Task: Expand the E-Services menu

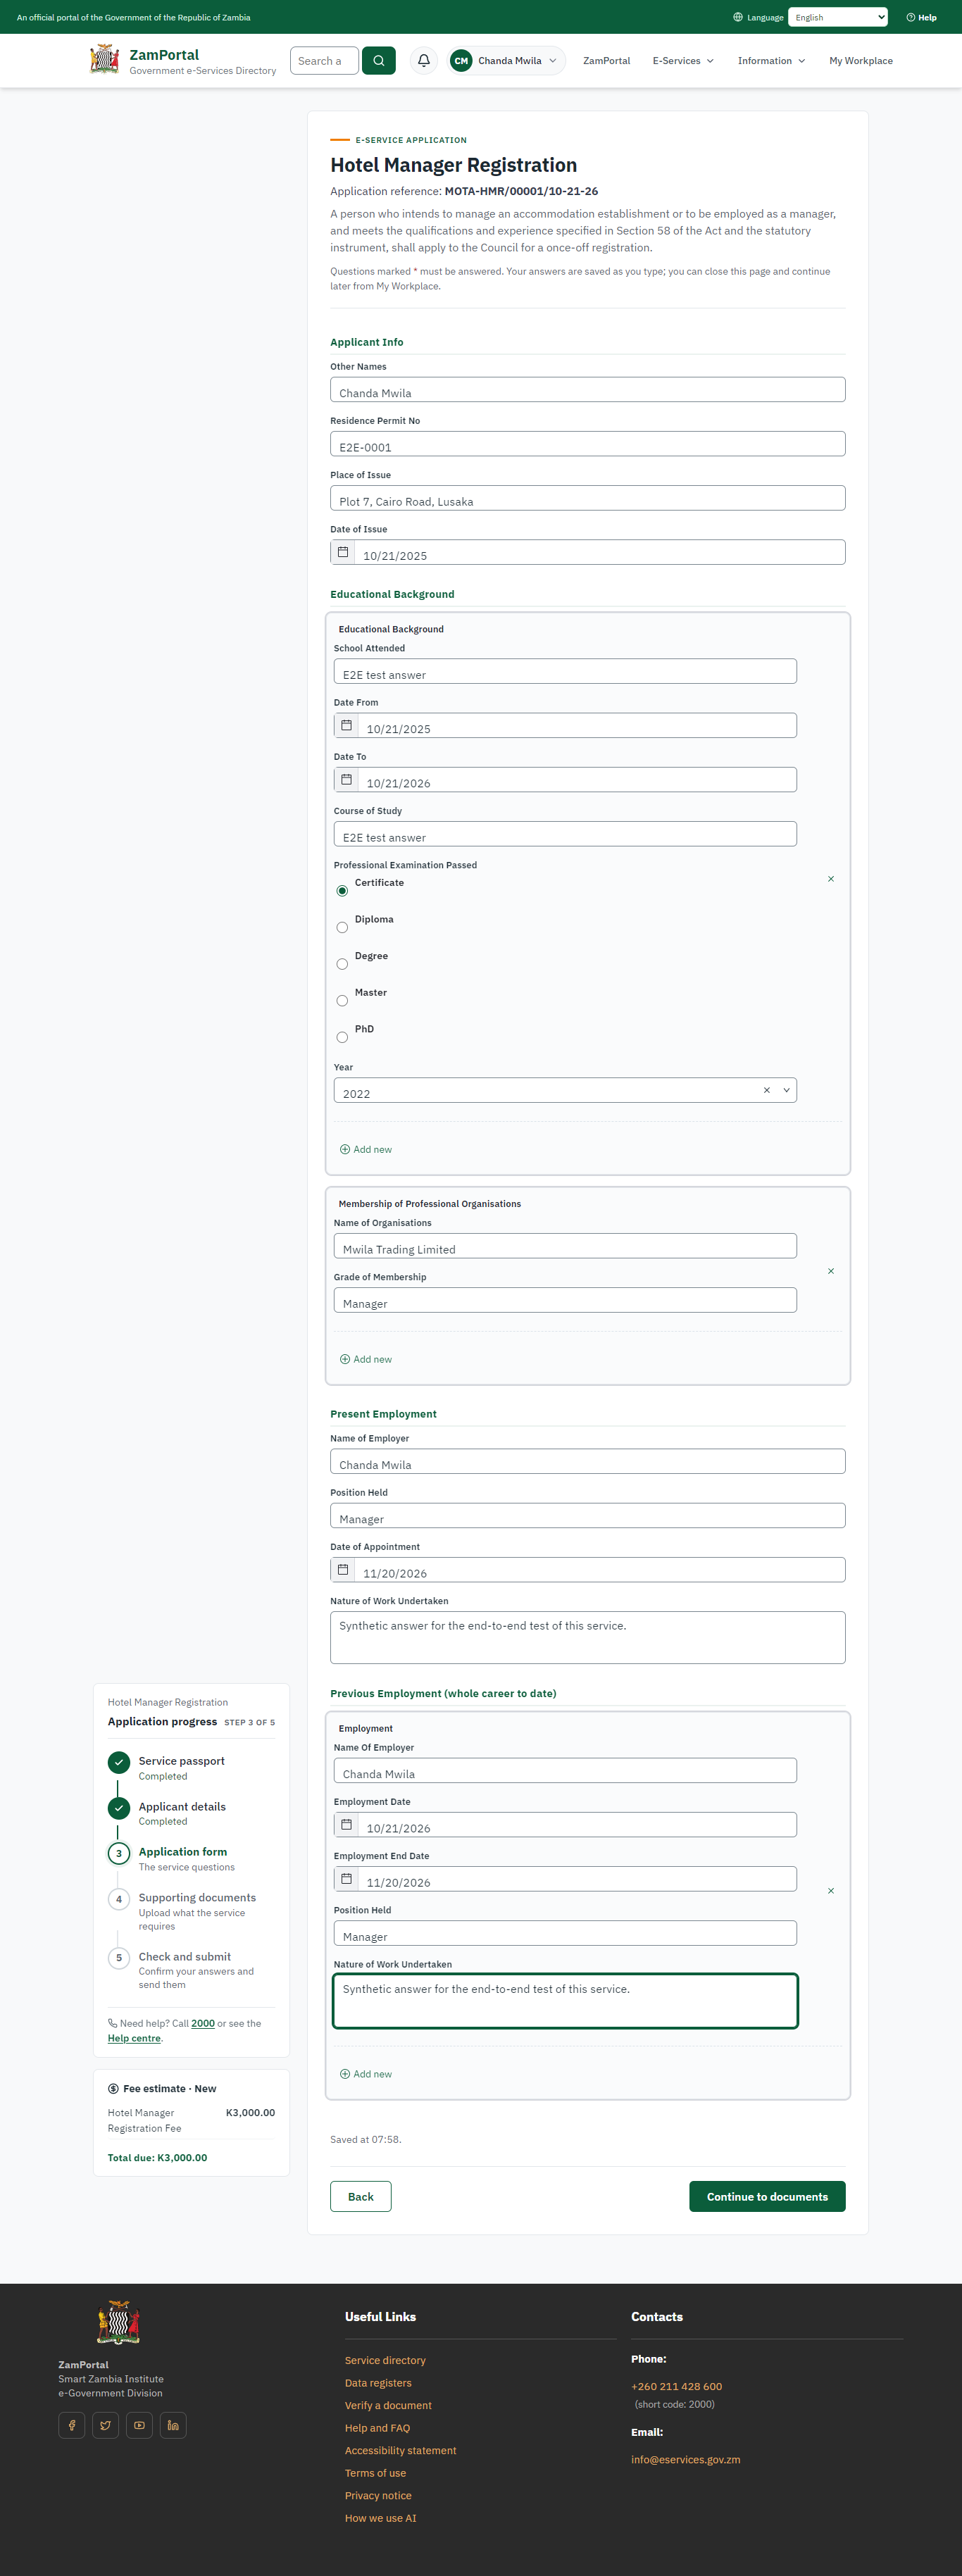Action: [x=683, y=61]
